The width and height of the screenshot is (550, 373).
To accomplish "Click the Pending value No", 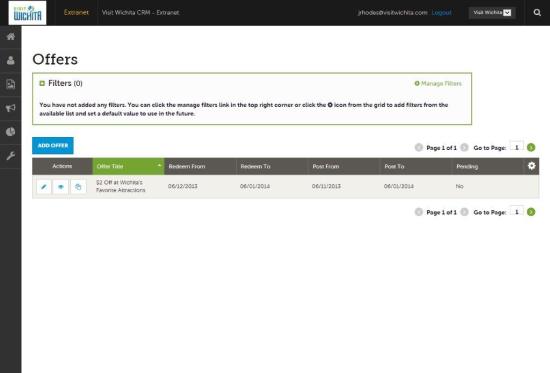I will coord(460,186).
